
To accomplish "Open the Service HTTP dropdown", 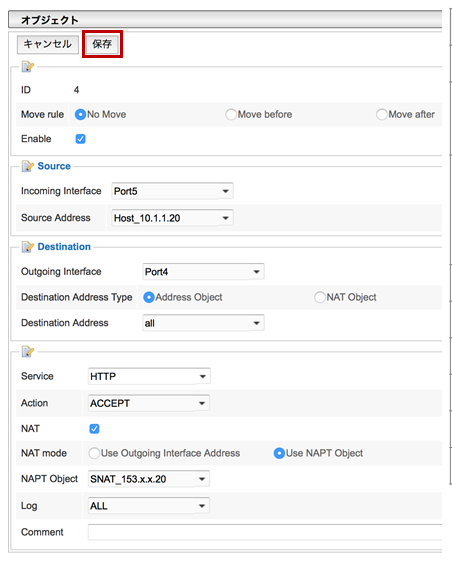I will (149, 376).
